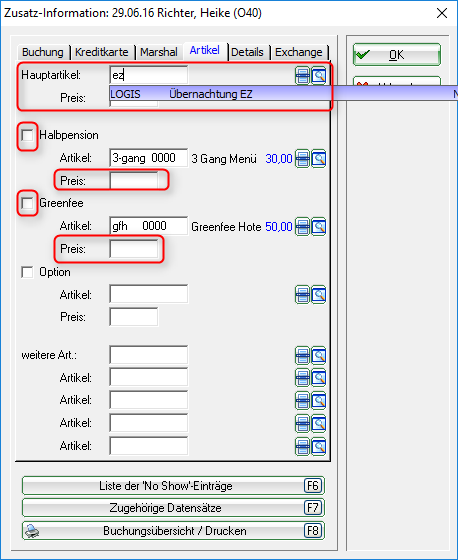Screen dimensions: 458x560
Task: Open search icon for Option article
Action: tap(319, 295)
